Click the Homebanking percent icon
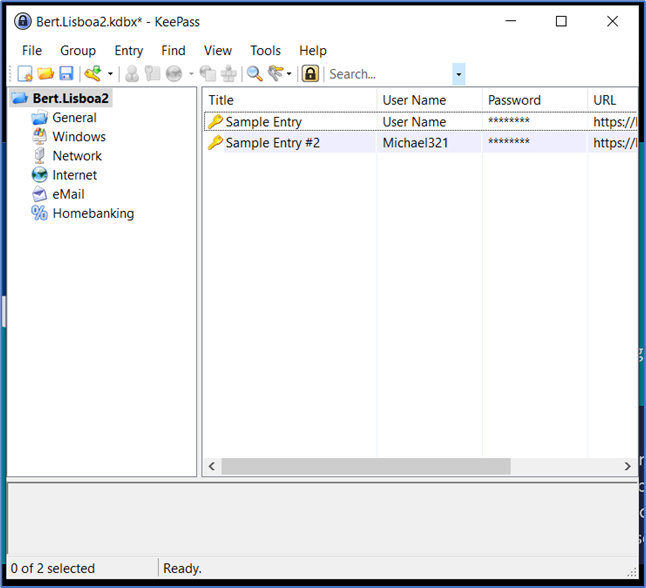 tap(40, 213)
